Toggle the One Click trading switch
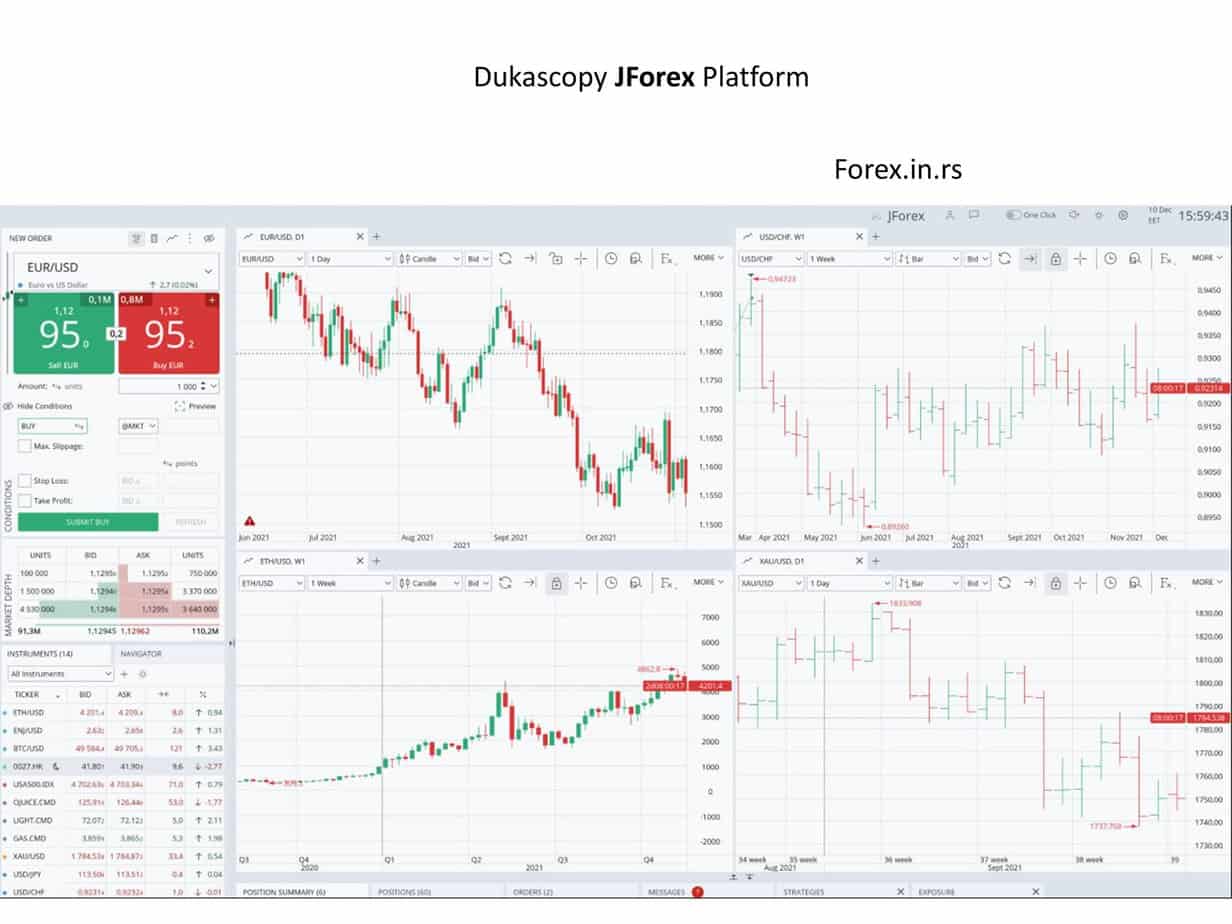1232x924 pixels. 1013,215
